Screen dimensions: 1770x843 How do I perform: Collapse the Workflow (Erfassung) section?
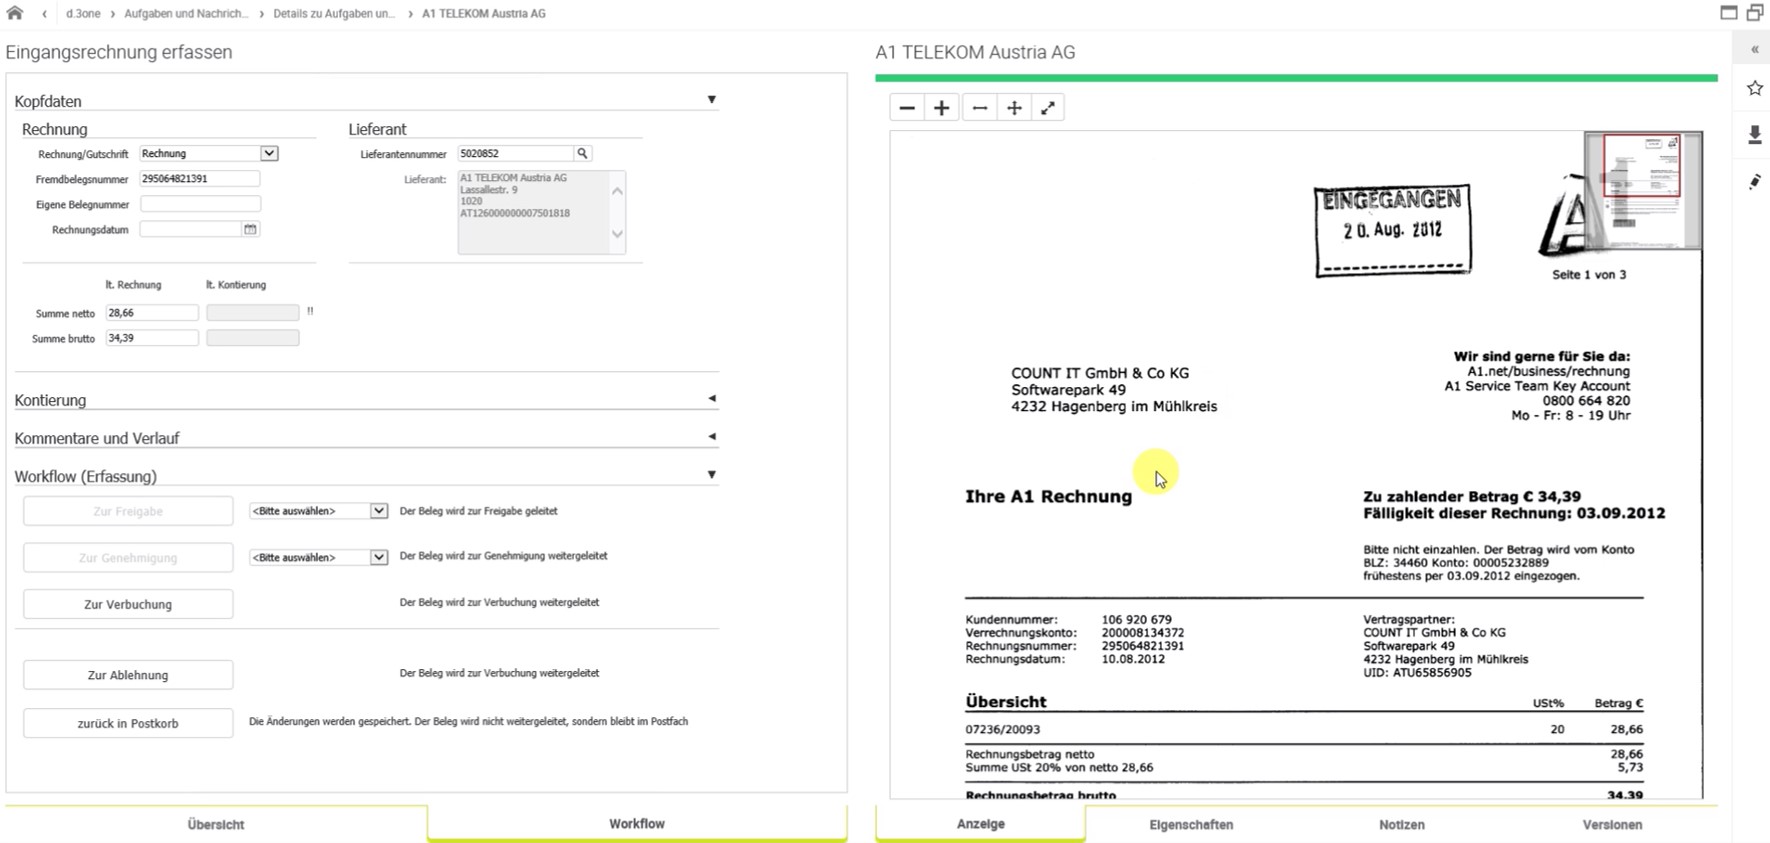point(712,475)
